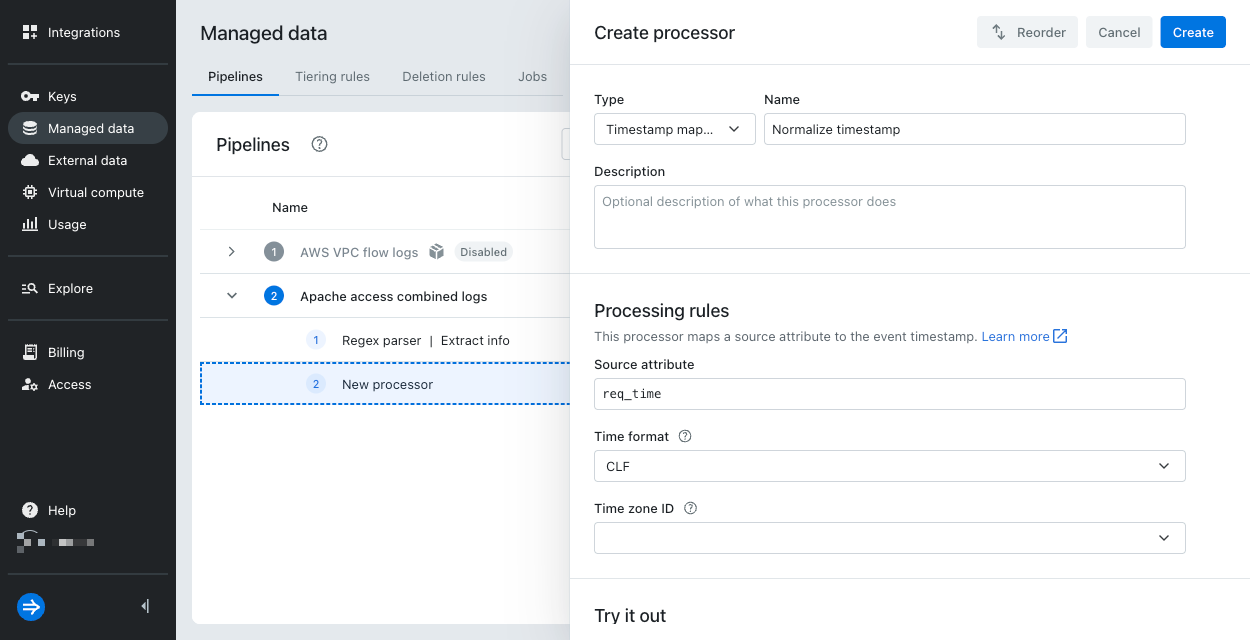This screenshot has height=640, width=1250.
Task: Collapse the sidebar with the arrow icon
Action: click(145, 606)
